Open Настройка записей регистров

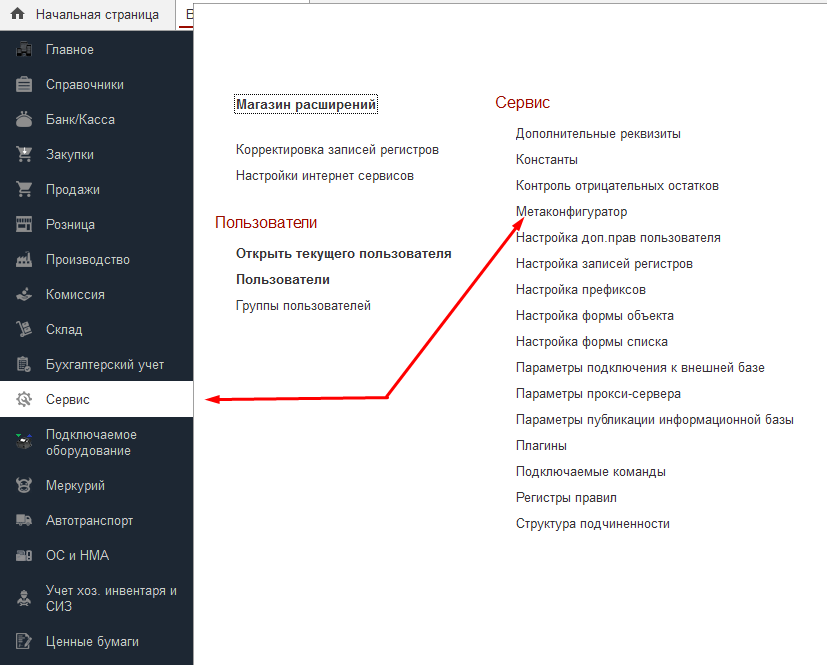click(604, 264)
